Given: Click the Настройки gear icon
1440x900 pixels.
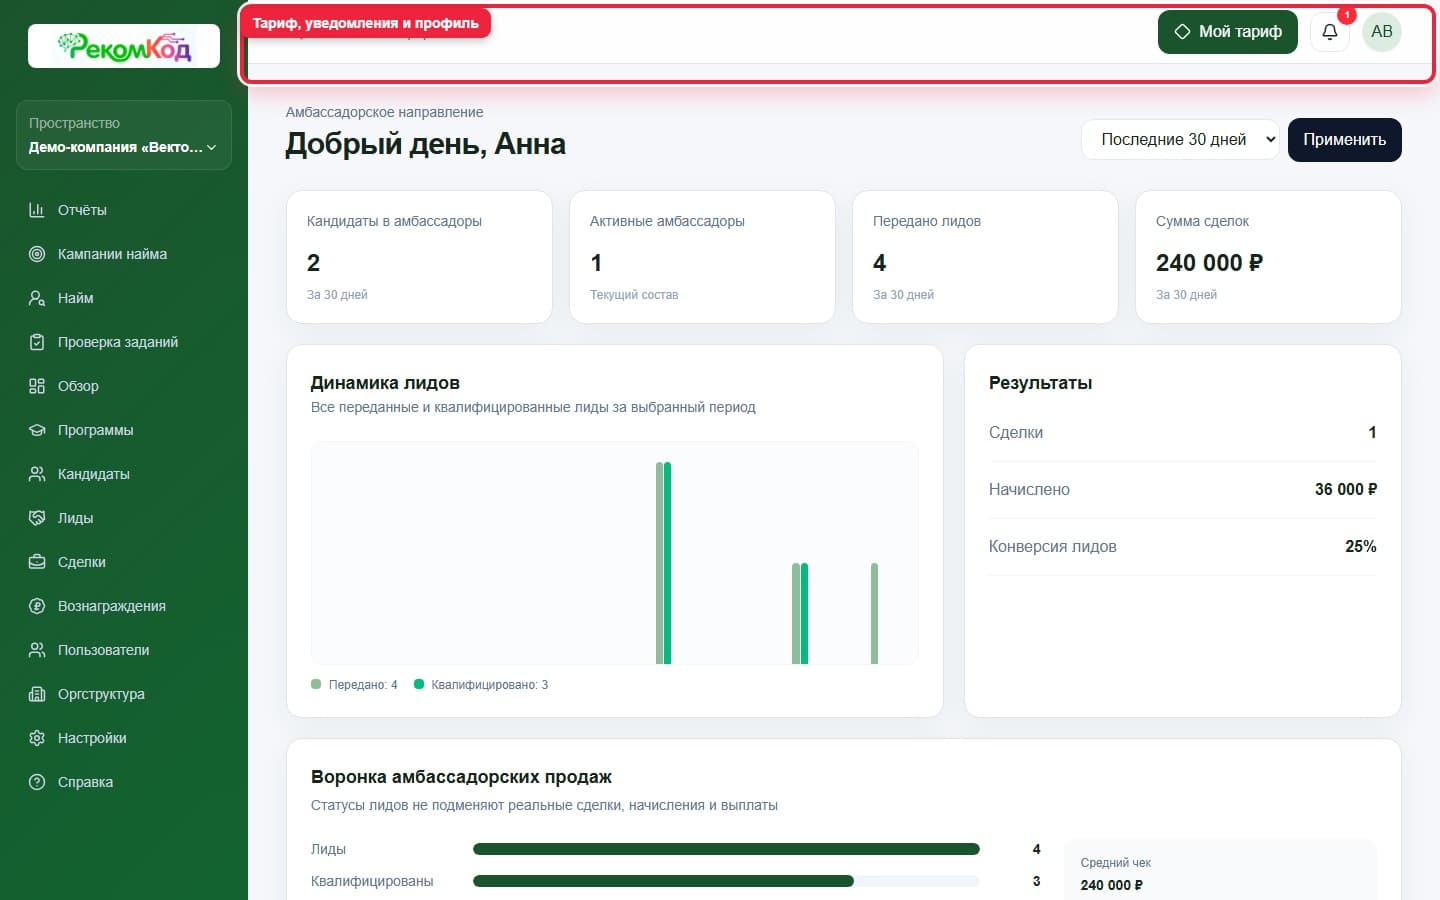Looking at the screenshot, I should (37, 738).
